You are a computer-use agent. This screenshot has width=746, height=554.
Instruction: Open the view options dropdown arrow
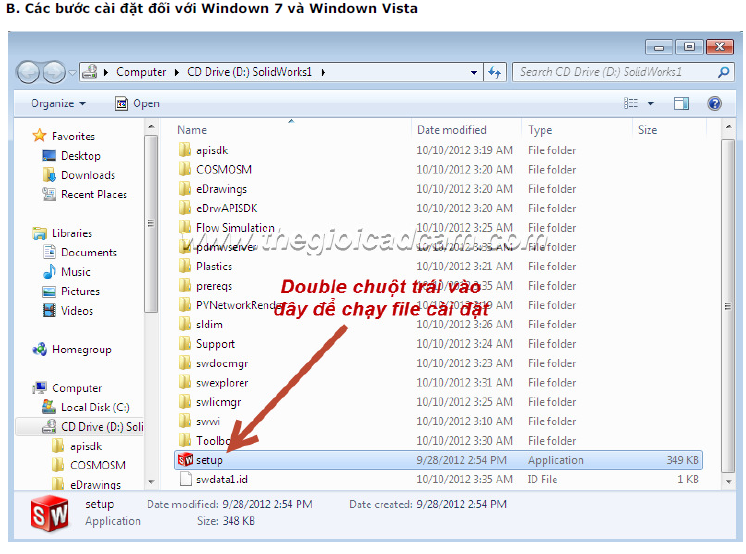(x=650, y=103)
